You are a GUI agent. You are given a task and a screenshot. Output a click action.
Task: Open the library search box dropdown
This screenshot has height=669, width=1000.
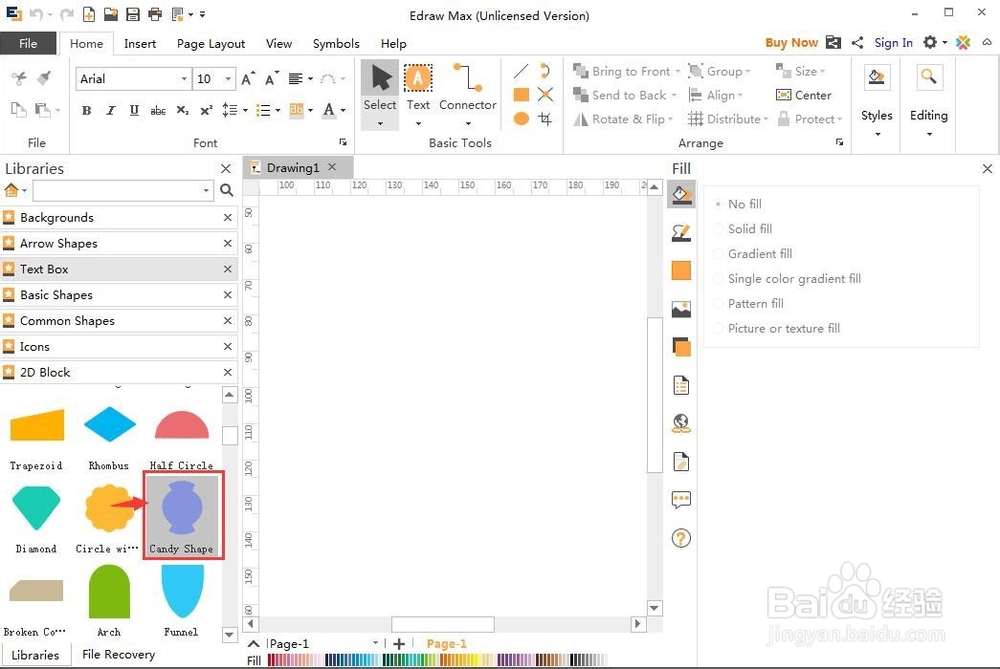tap(206, 190)
